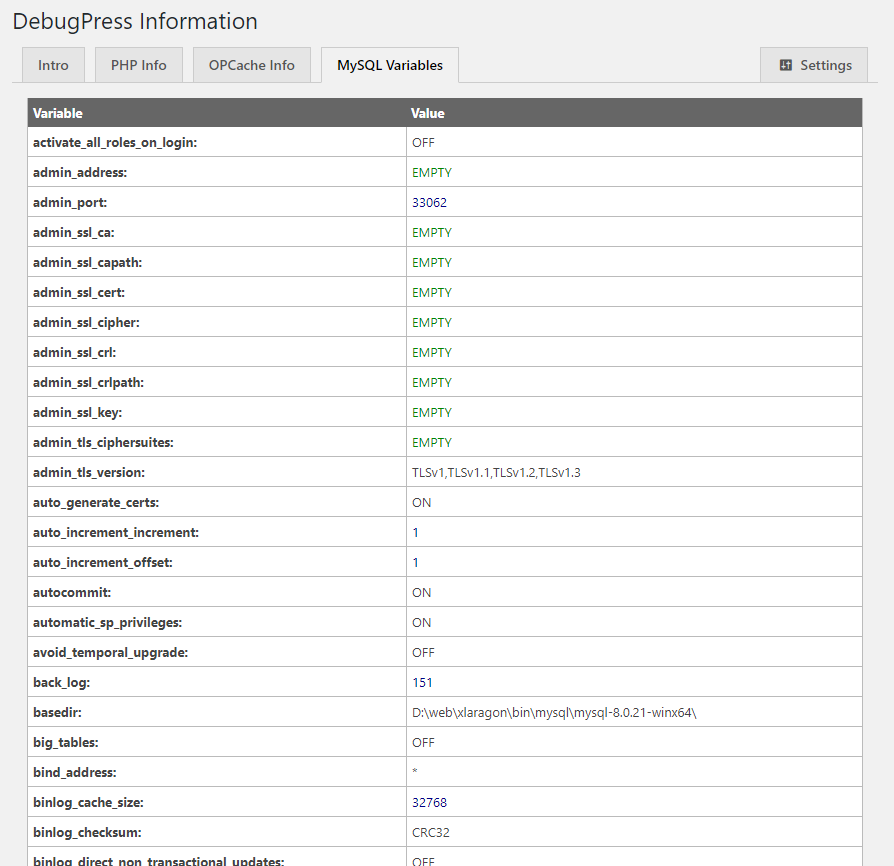Switch to the PHP Info tab
Screen dimensions: 894x866
(139, 65)
